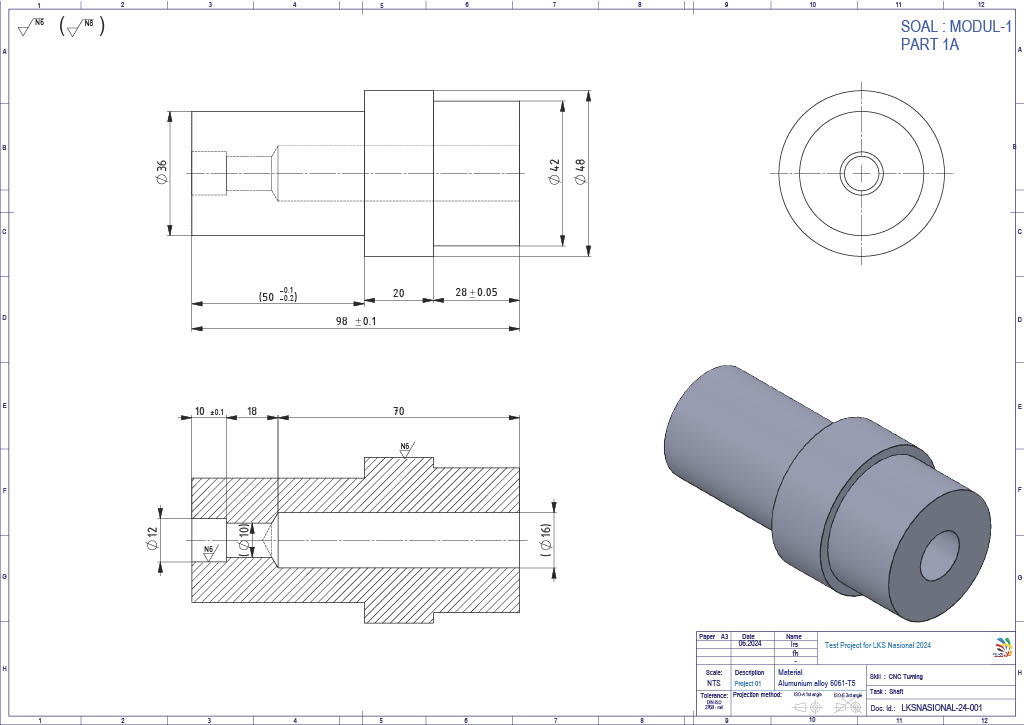Image resolution: width=1024 pixels, height=725 pixels.
Task: Click the "NTS" scale value
Action: tap(714, 683)
